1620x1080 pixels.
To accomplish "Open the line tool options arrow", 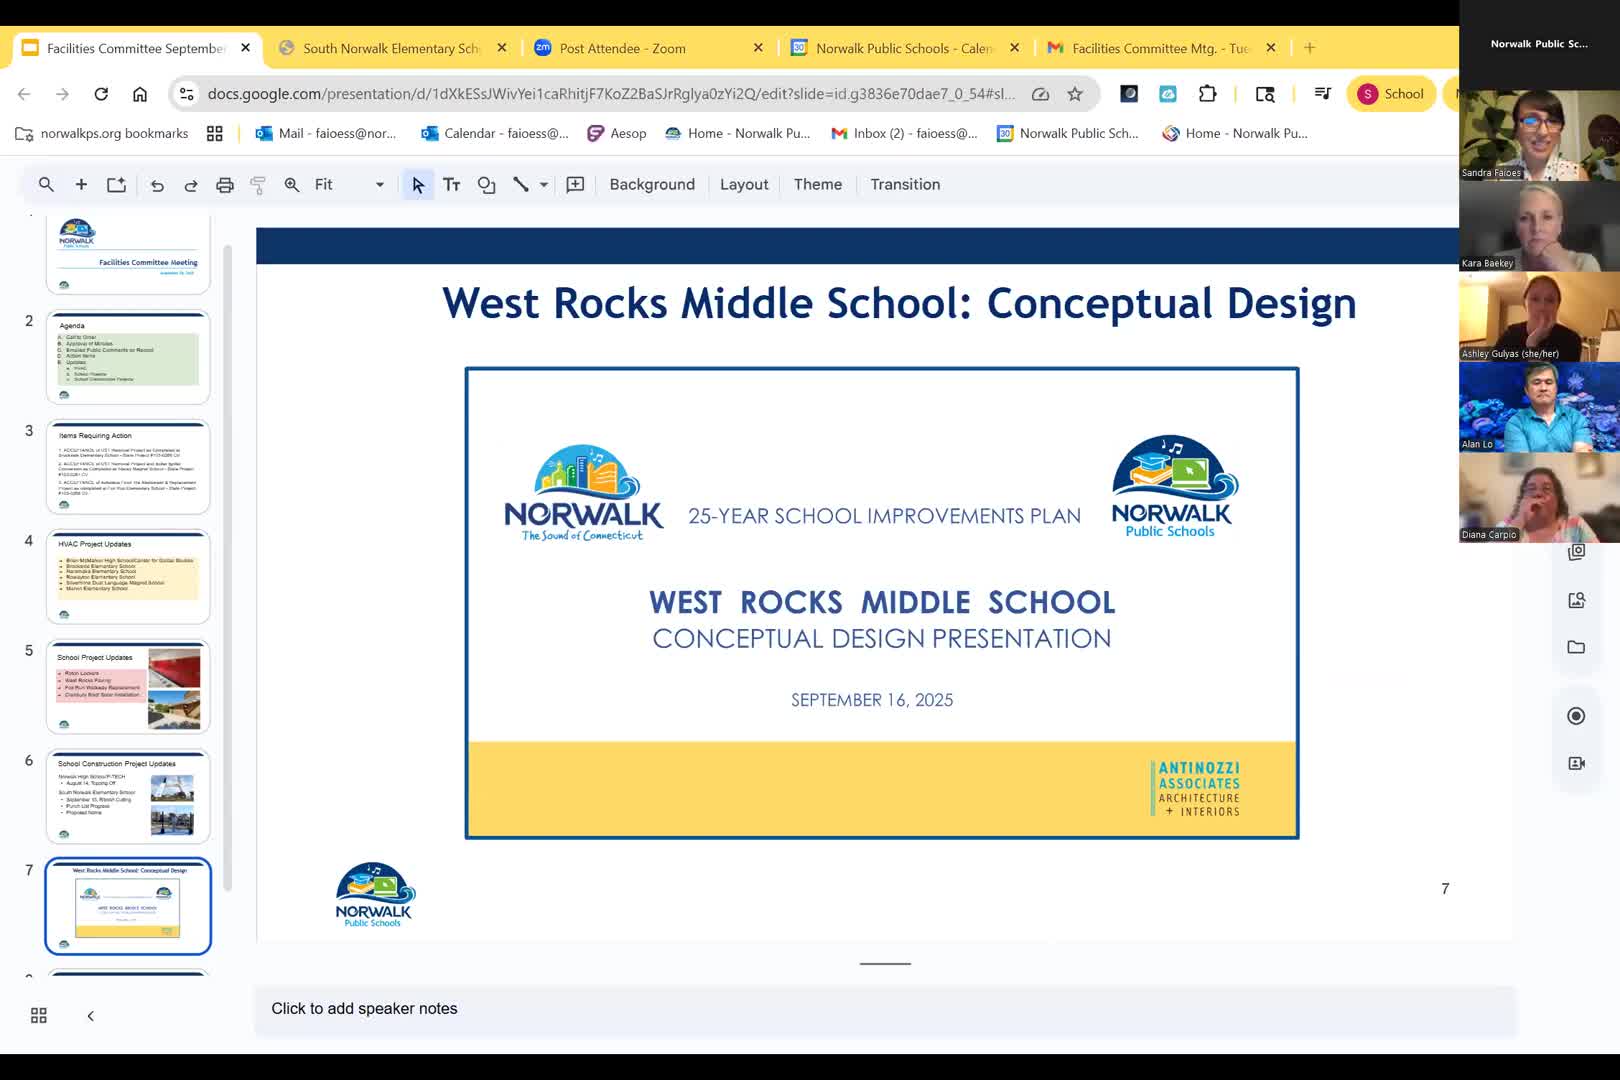I will click(x=543, y=184).
